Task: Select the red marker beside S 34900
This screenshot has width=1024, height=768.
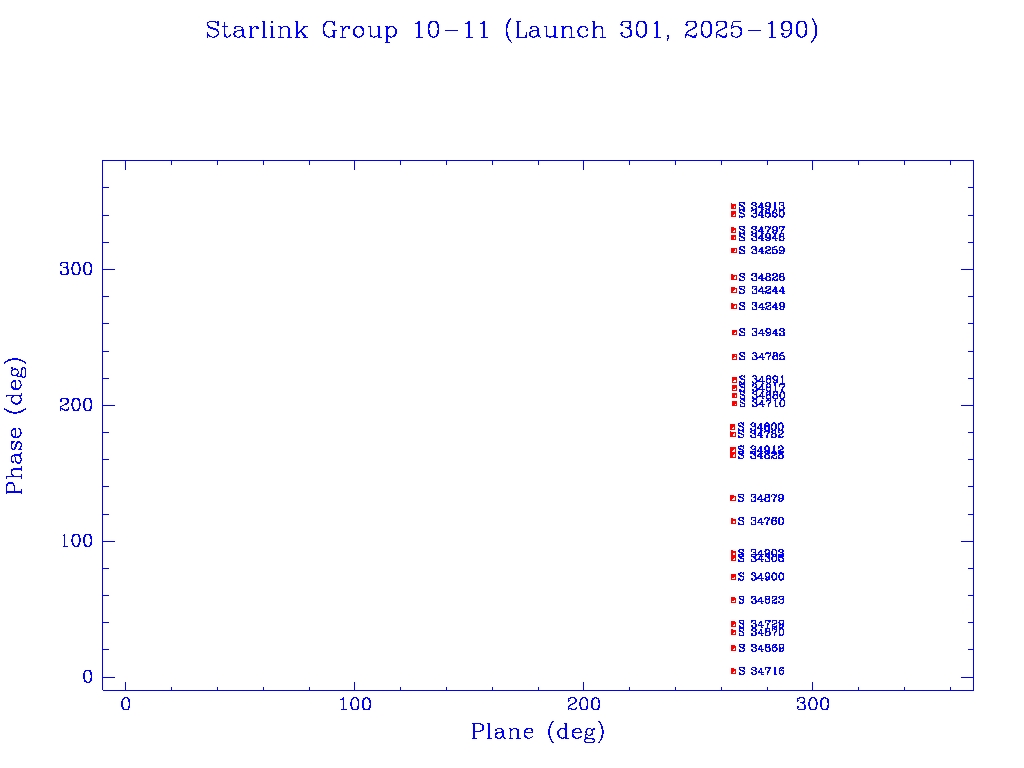Action: 733,577
